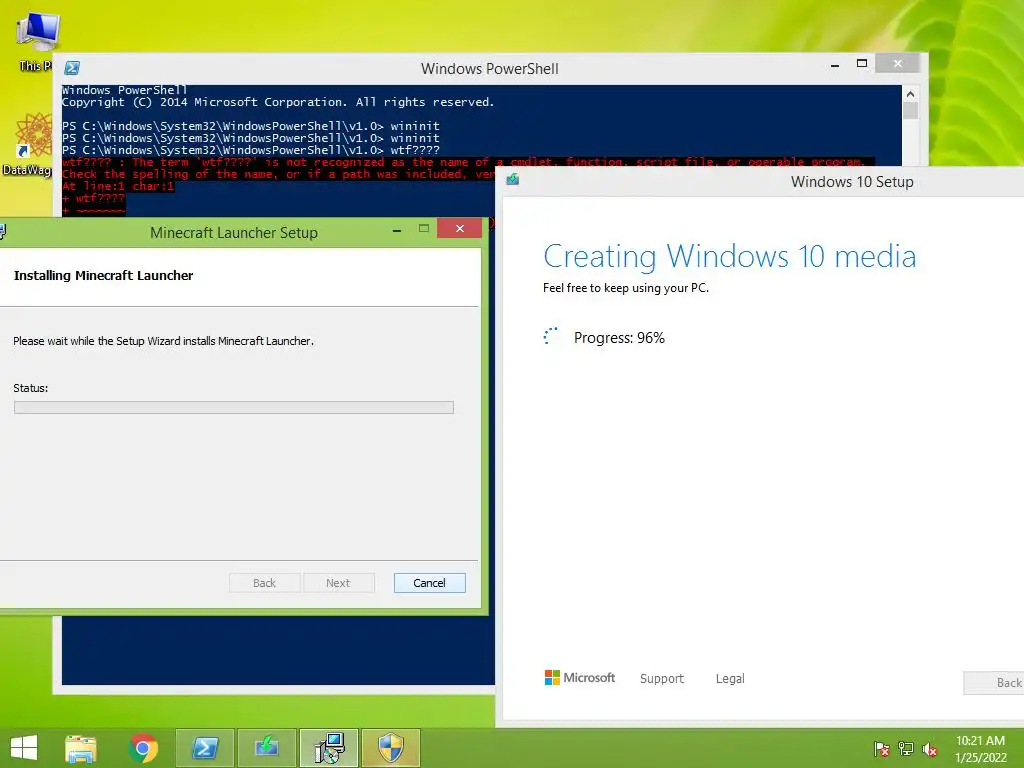Image resolution: width=1024 pixels, height=768 pixels.
Task: Click the disabled Next button in Minecraft Setup
Action: click(x=338, y=583)
